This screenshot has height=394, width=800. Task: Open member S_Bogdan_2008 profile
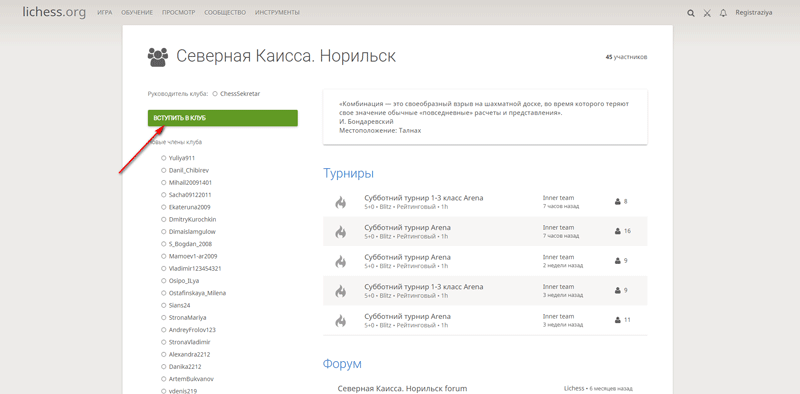190,244
